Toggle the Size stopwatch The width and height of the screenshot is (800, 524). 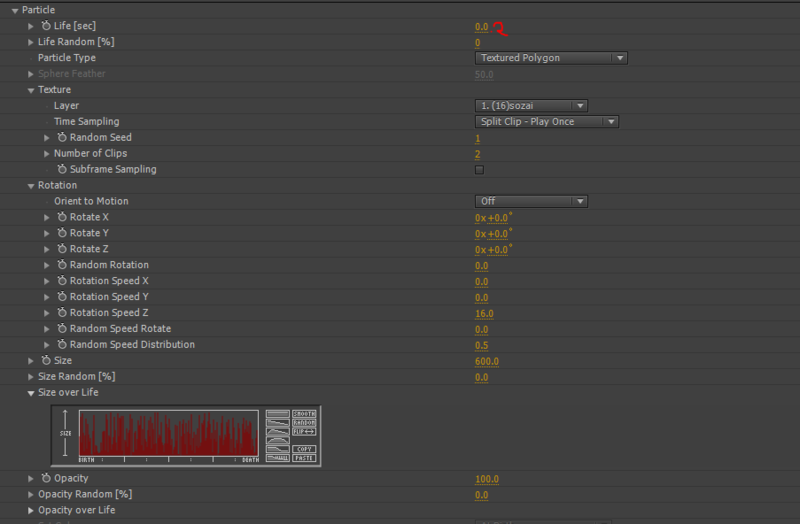(x=46, y=360)
